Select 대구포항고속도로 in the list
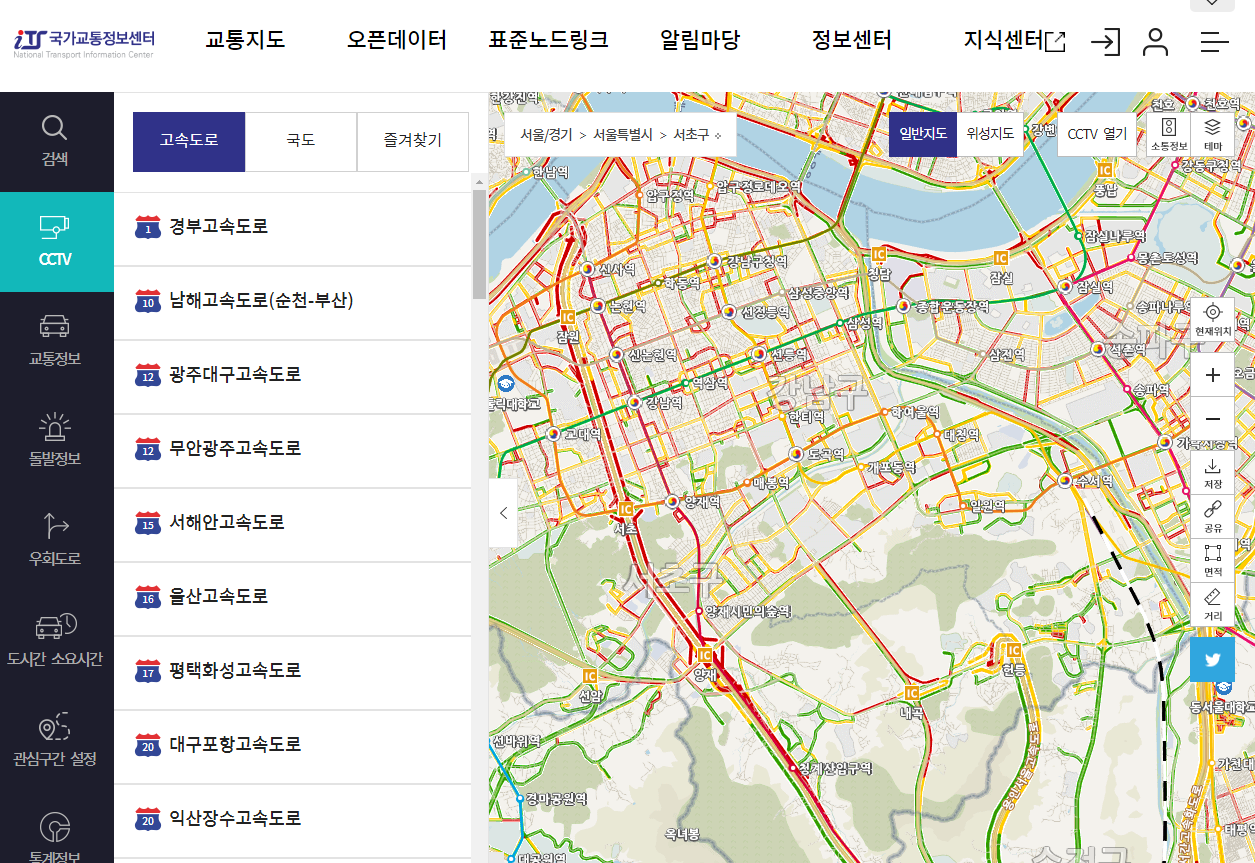1255x863 pixels. pyautogui.click(x=293, y=746)
